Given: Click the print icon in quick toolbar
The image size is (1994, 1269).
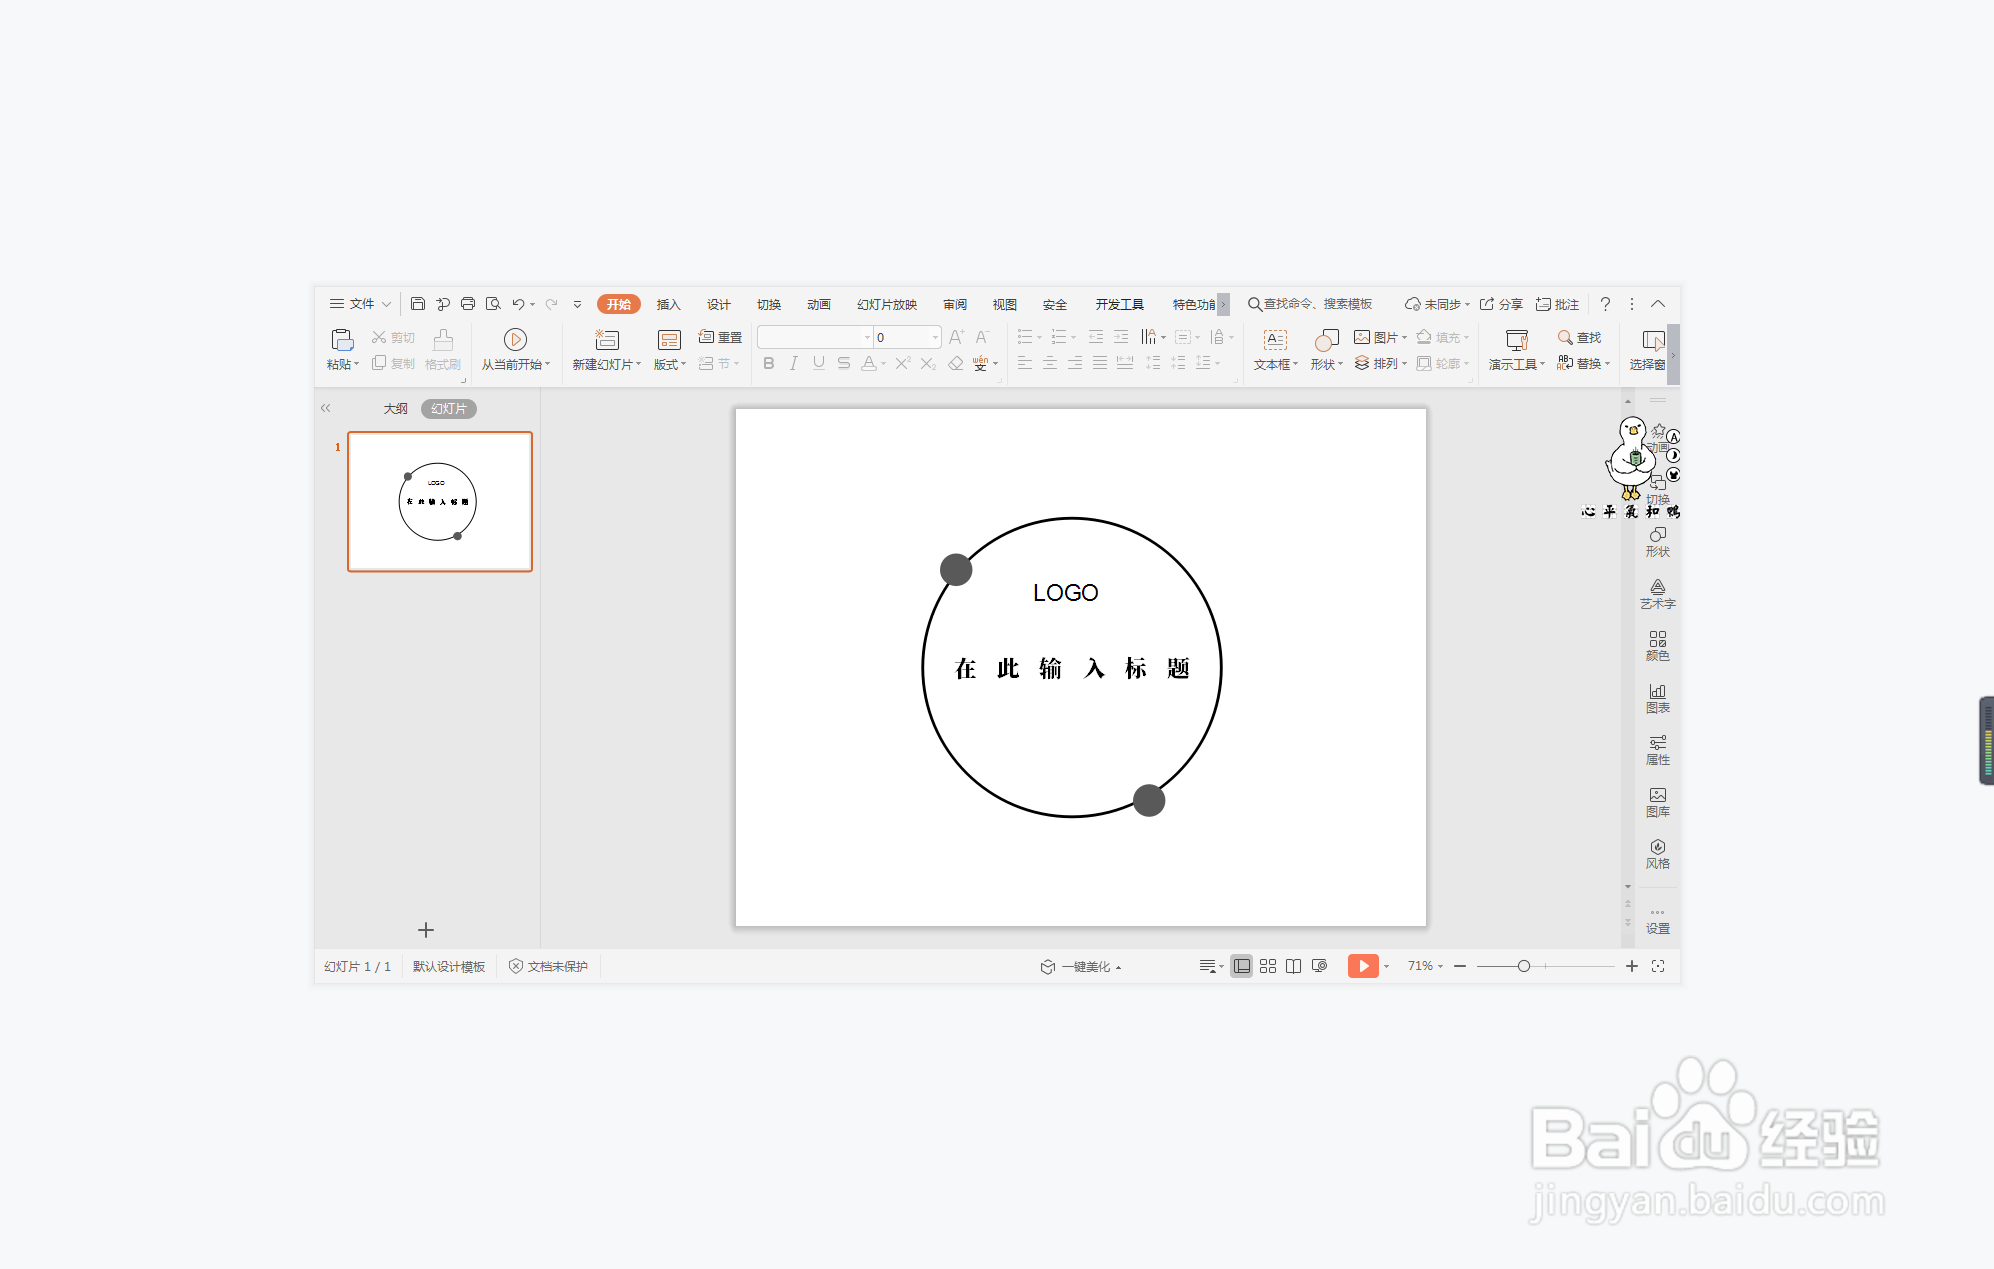Looking at the screenshot, I should coord(468,304).
